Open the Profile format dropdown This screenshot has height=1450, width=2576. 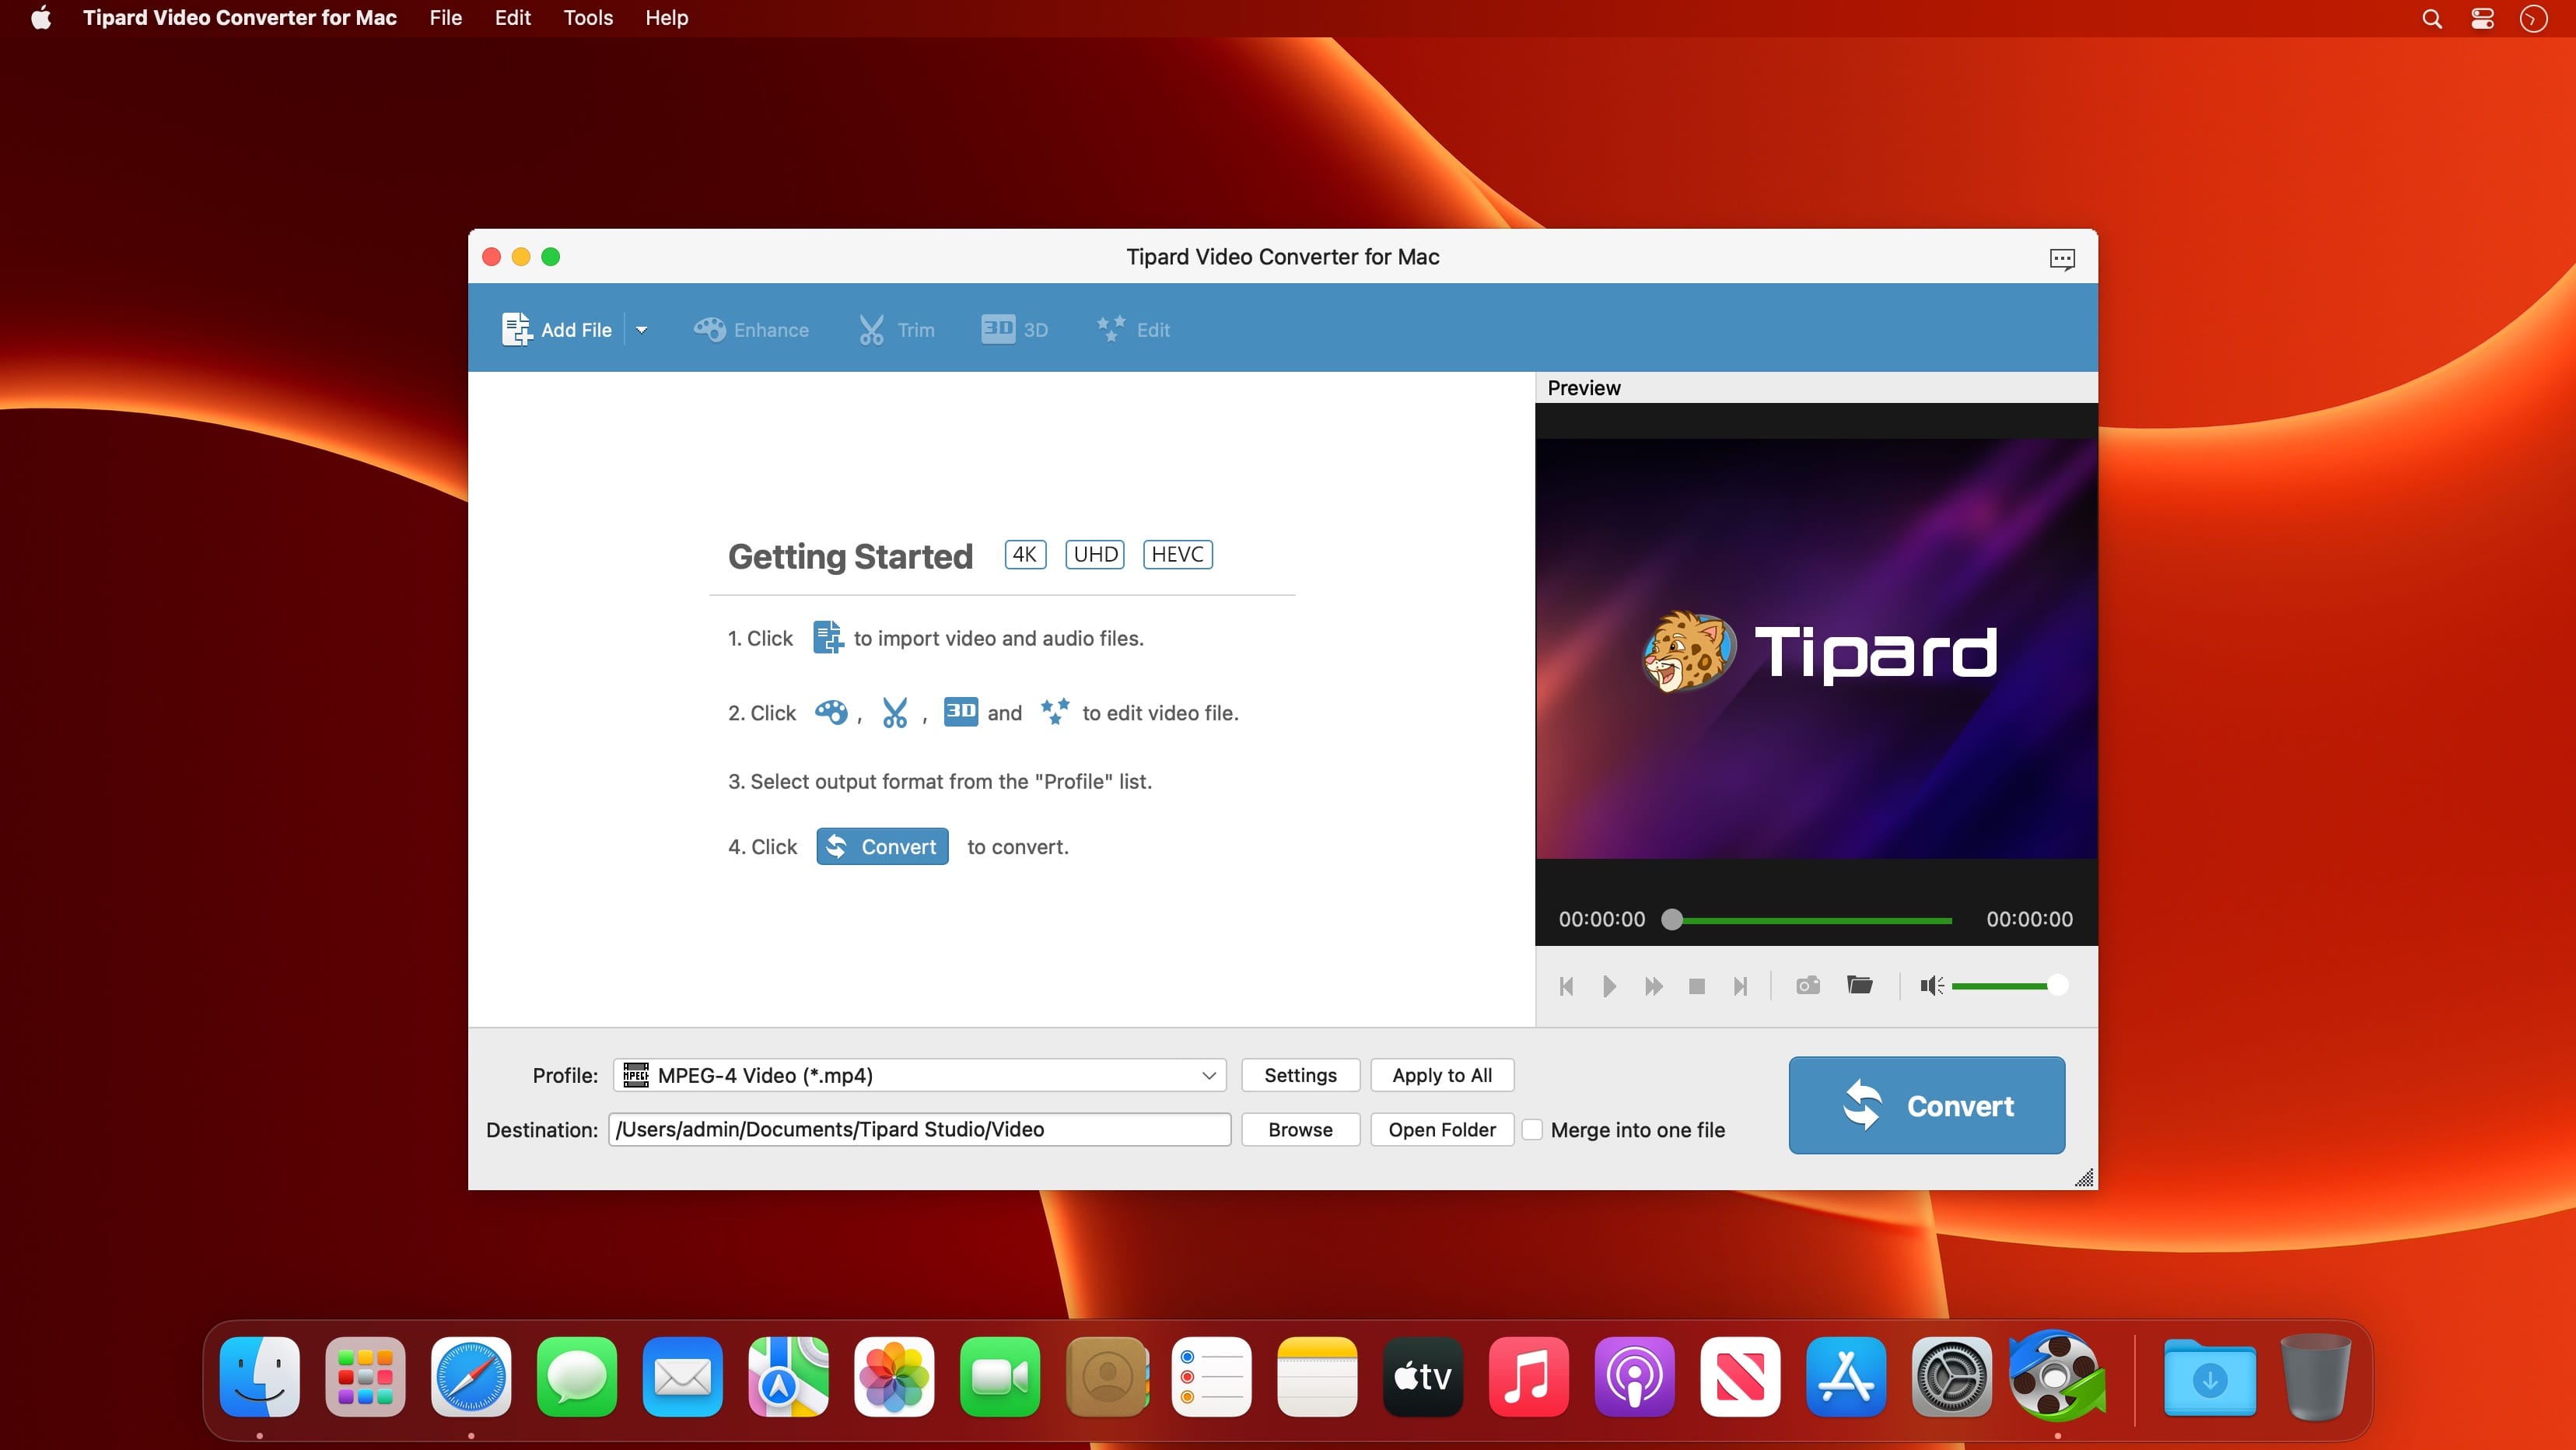(x=919, y=1075)
